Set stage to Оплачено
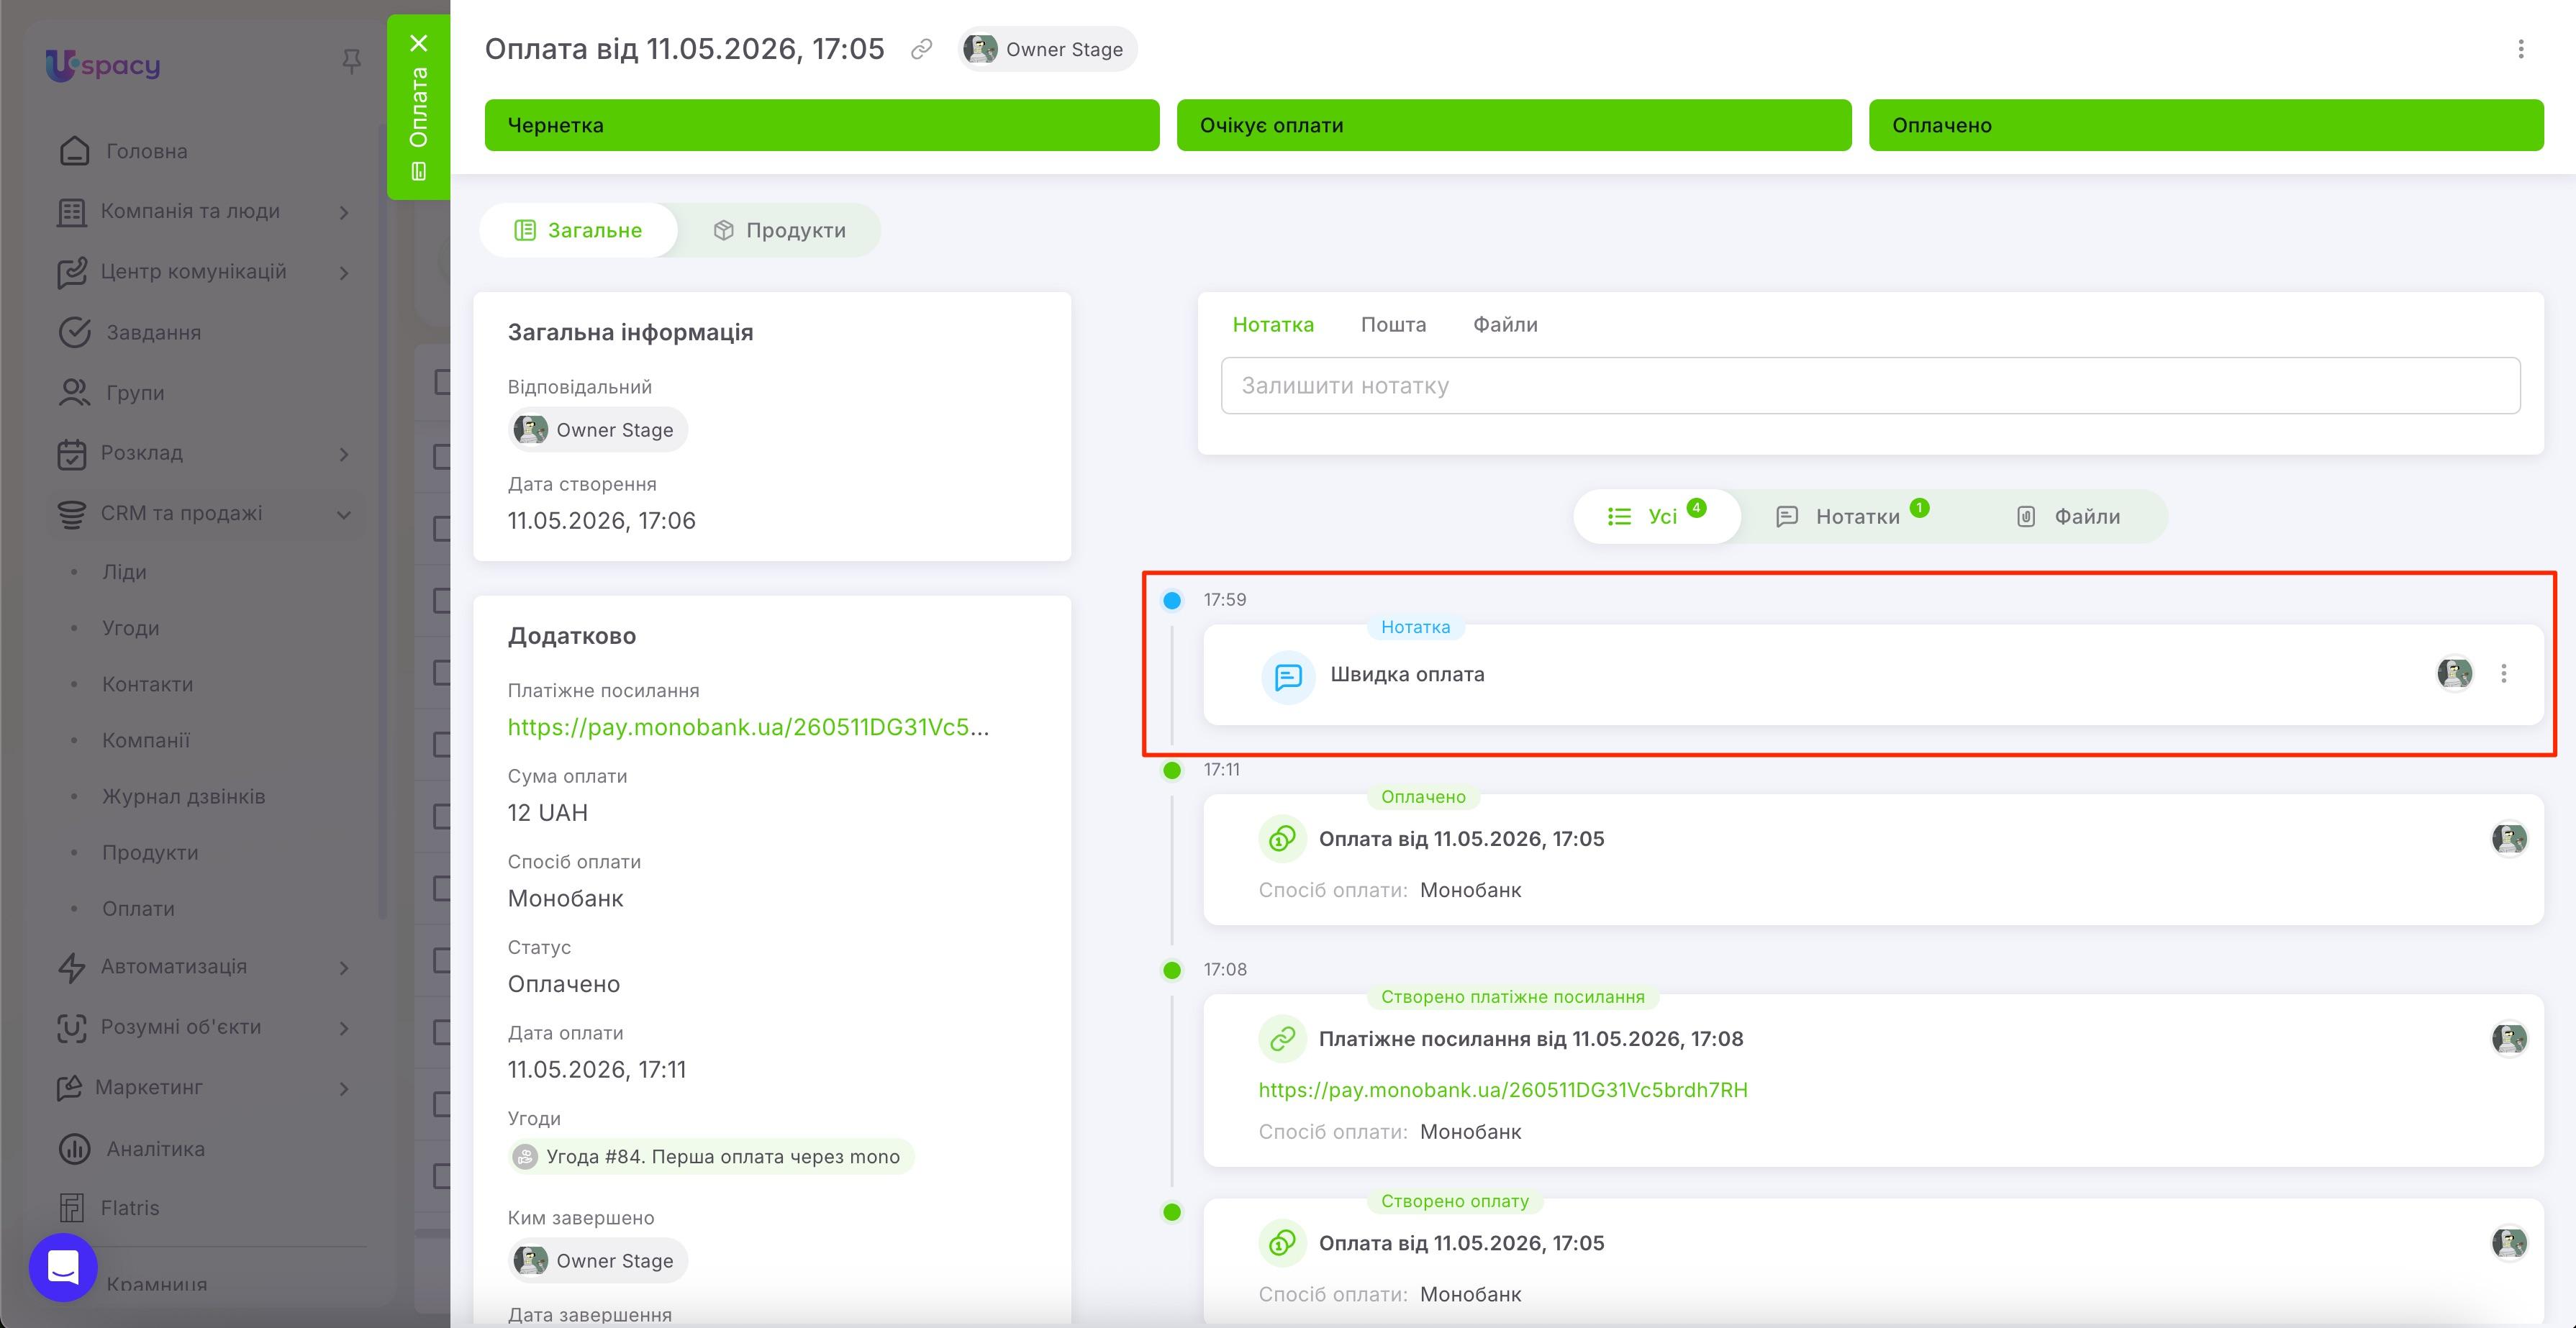 (x=2206, y=125)
